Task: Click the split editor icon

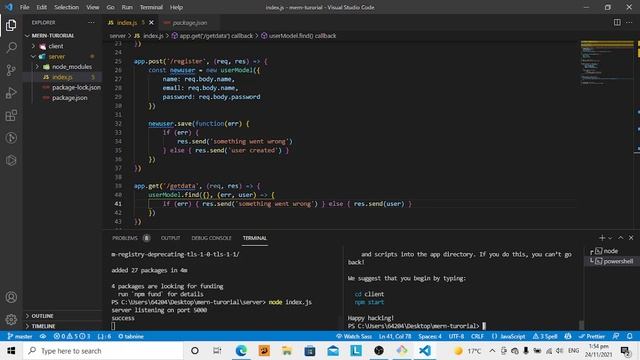Action: tap(617, 22)
